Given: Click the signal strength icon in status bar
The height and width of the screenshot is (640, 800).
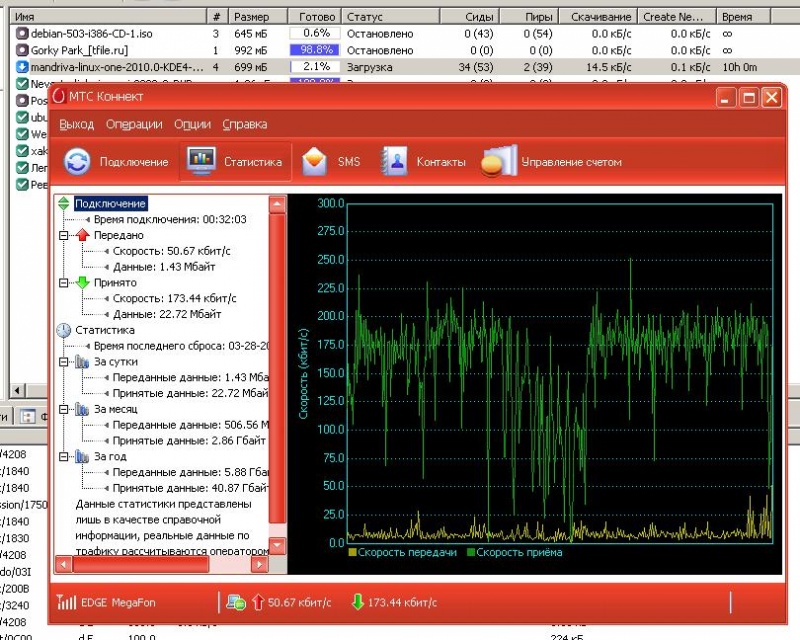Looking at the screenshot, I should (67, 602).
